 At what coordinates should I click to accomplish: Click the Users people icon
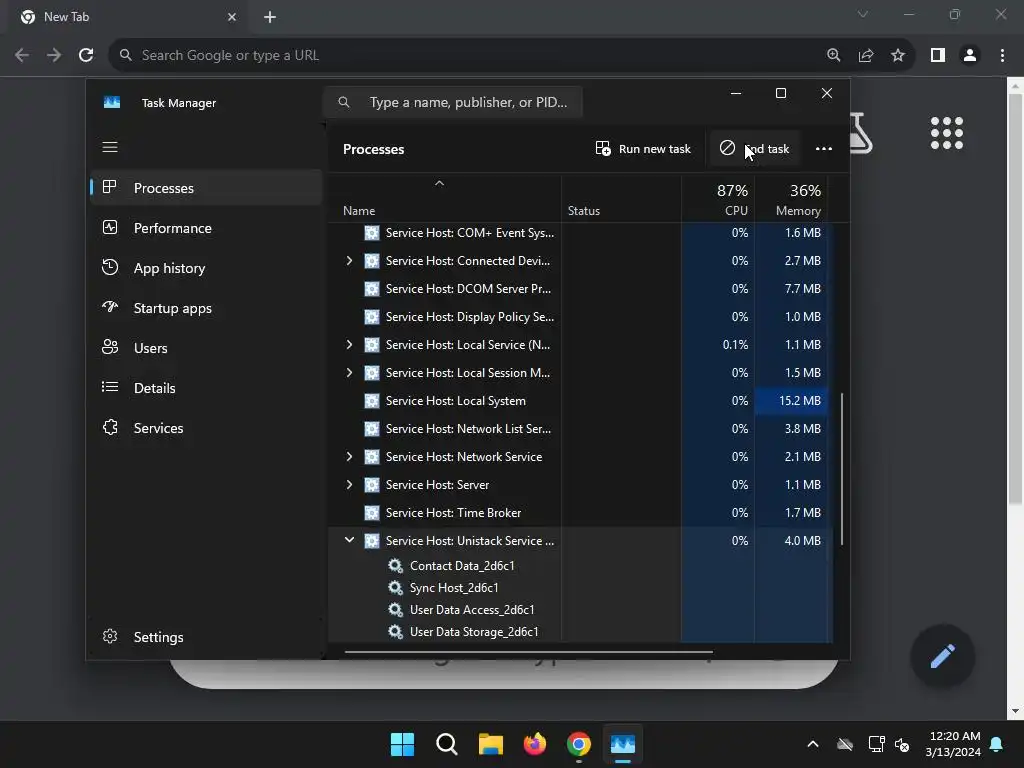(110, 347)
